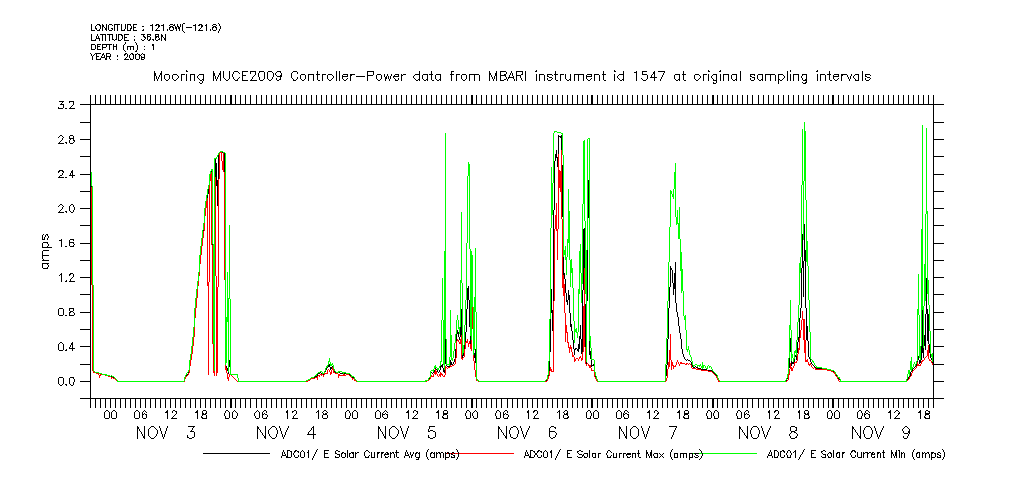Click the NOV 5 date label
1009x504 pixels.
pyautogui.click(x=407, y=433)
